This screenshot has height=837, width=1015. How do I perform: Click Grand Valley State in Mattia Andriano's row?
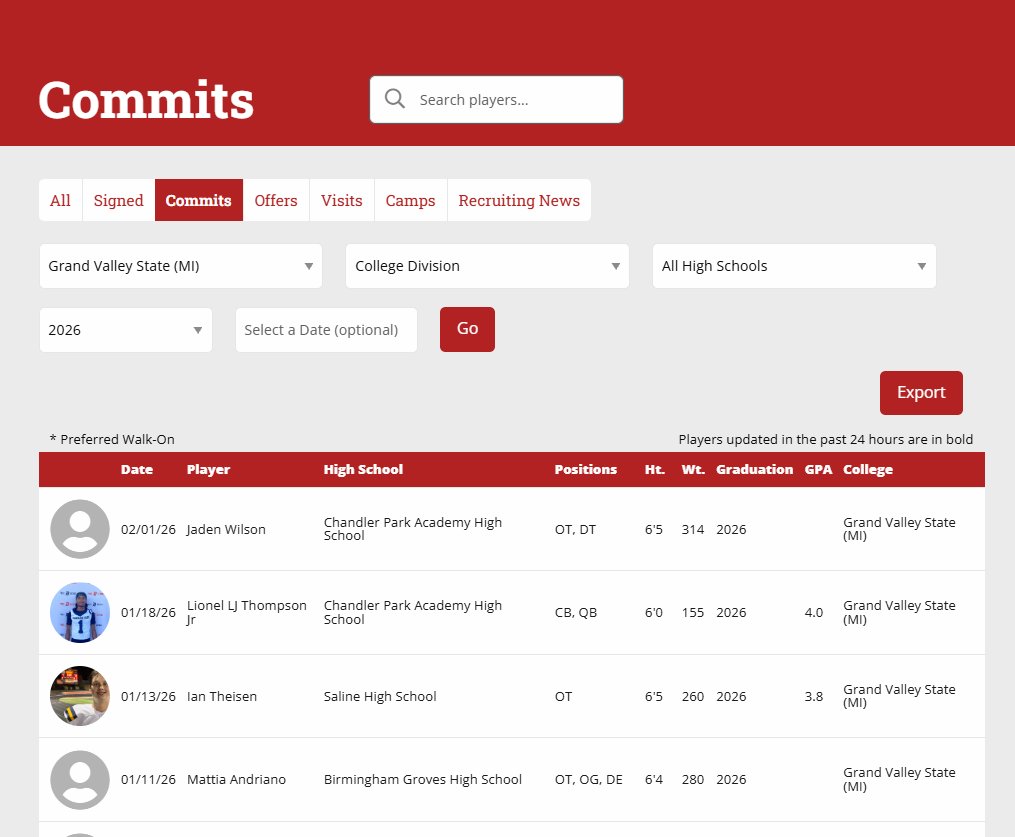[899, 779]
